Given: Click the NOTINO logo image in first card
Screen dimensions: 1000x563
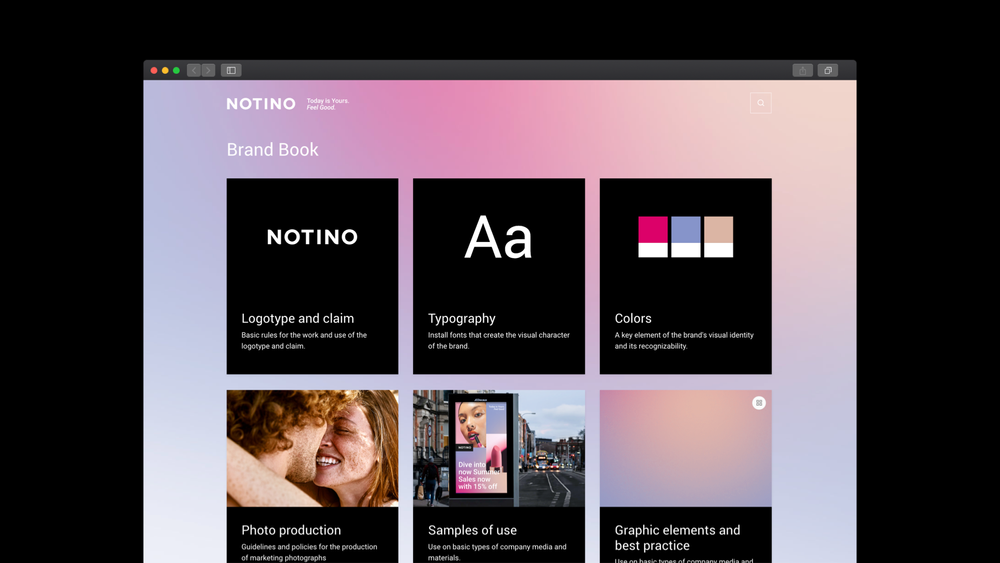Looking at the screenshot, I should pos(312,237).
